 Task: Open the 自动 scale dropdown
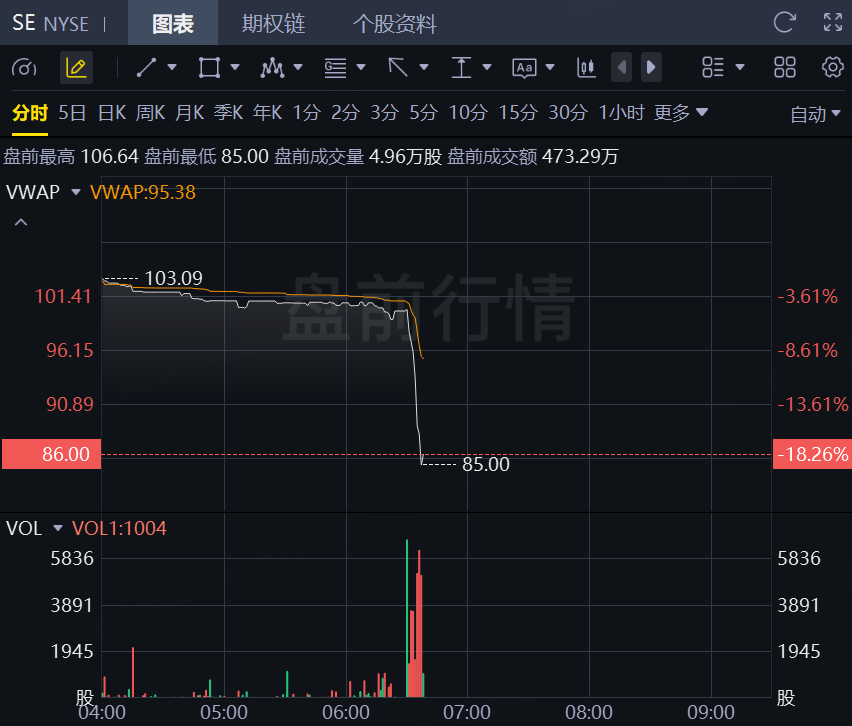tap(815, 114)
